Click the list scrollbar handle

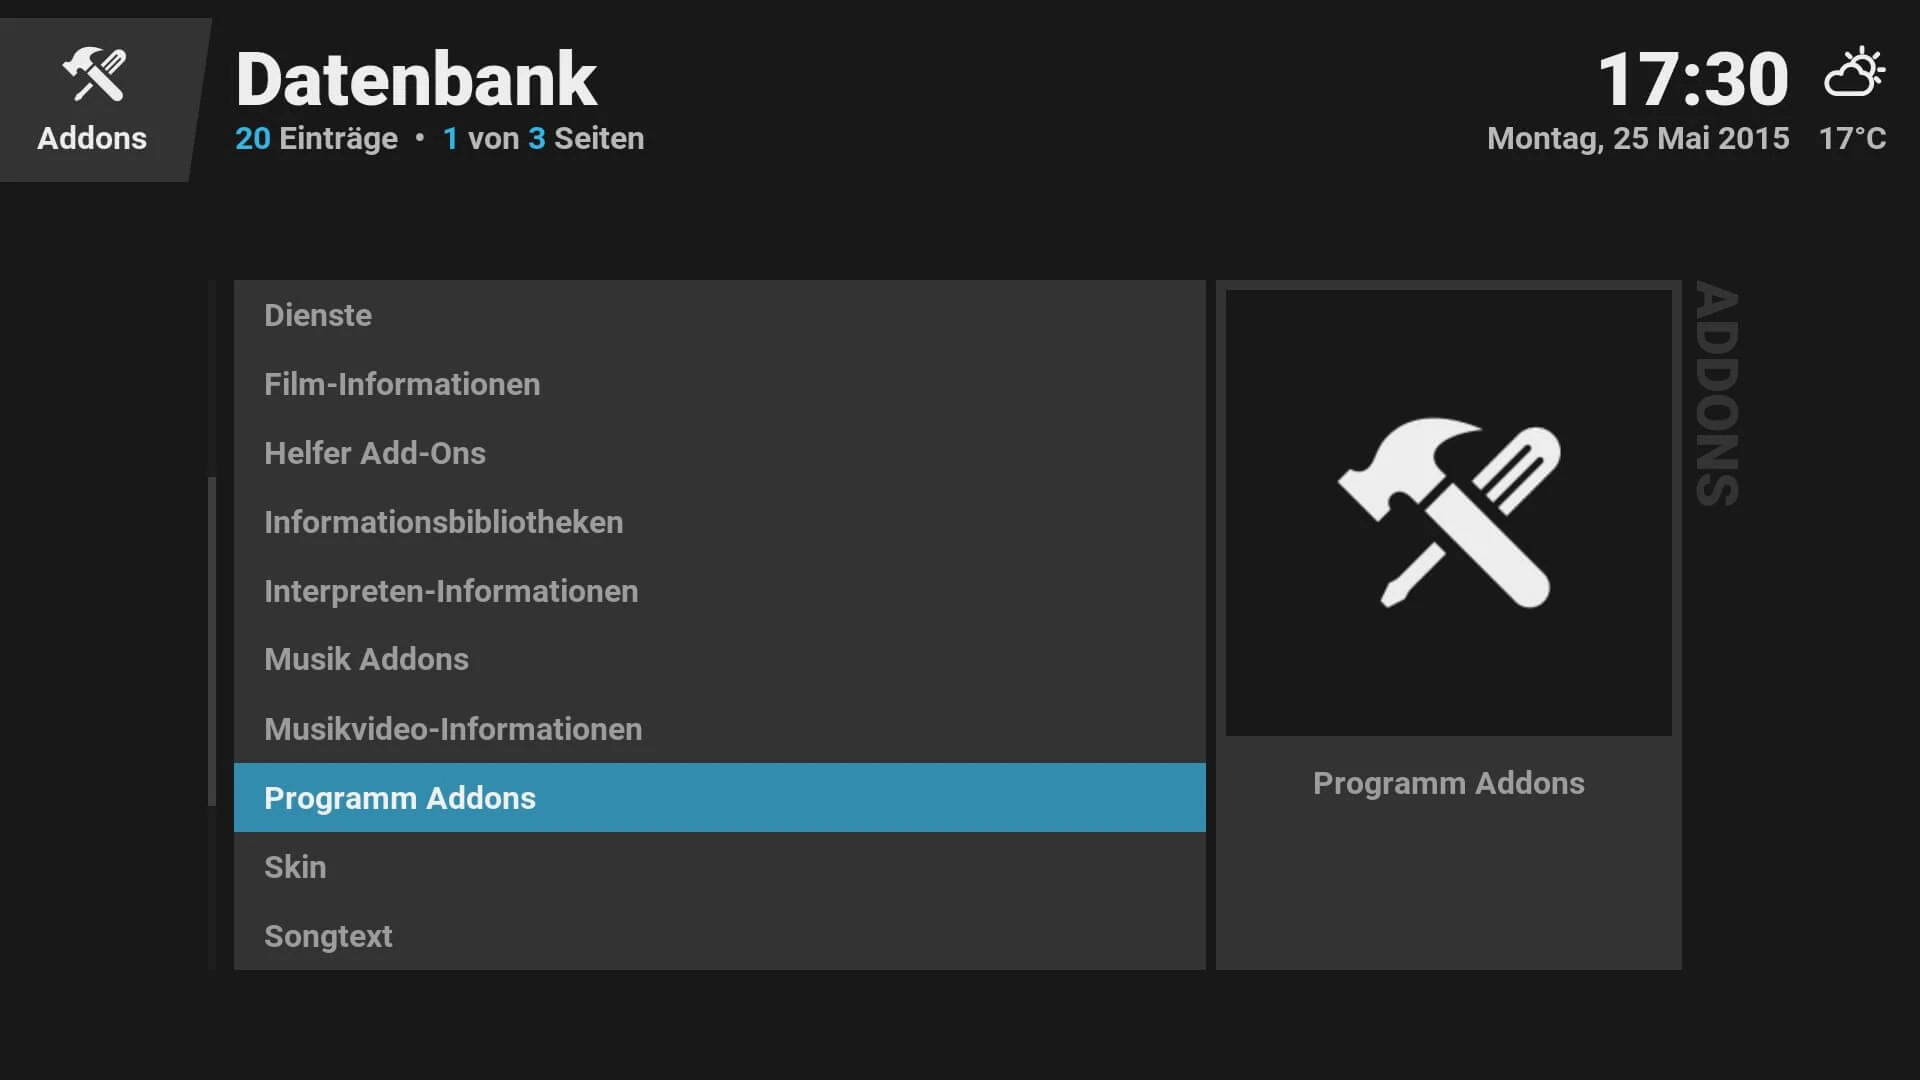(212, 641)
